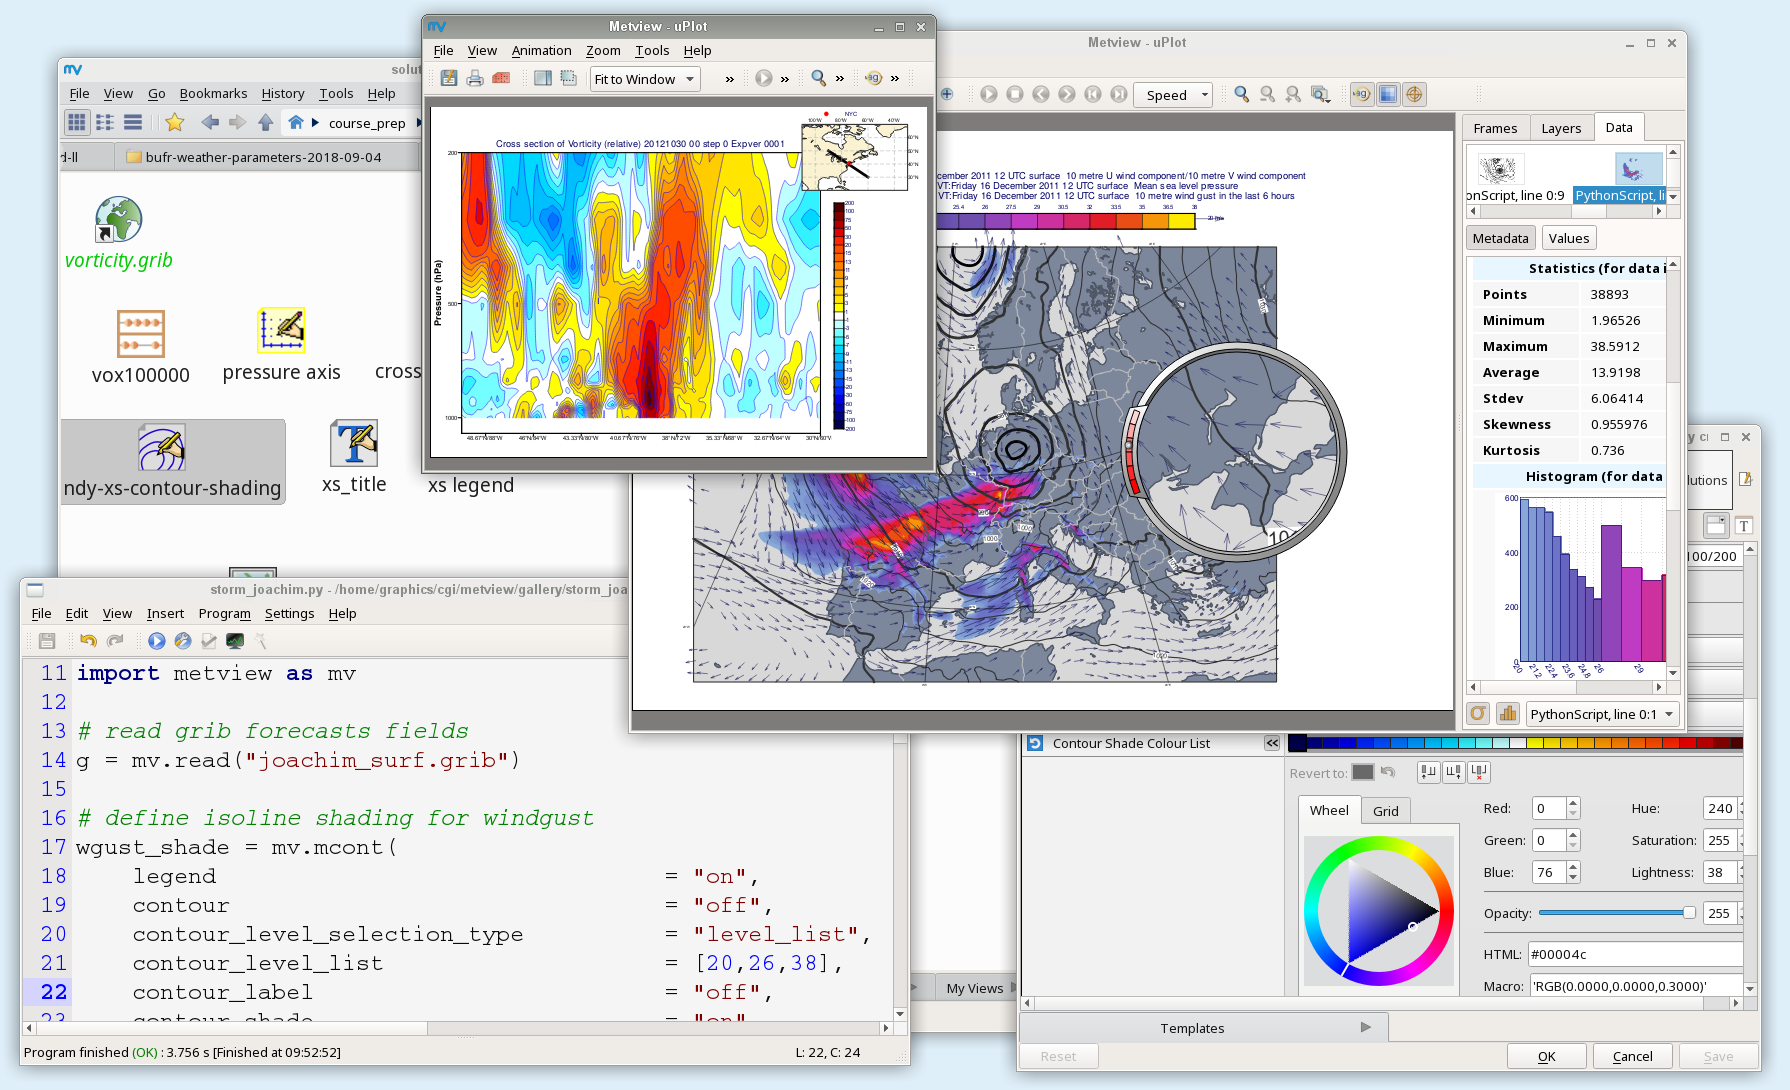The height and width of the screenshot is (1090, 1790).
Task: Collapse the Contour Shade Colour List panel
Action: coord(1272,743)
